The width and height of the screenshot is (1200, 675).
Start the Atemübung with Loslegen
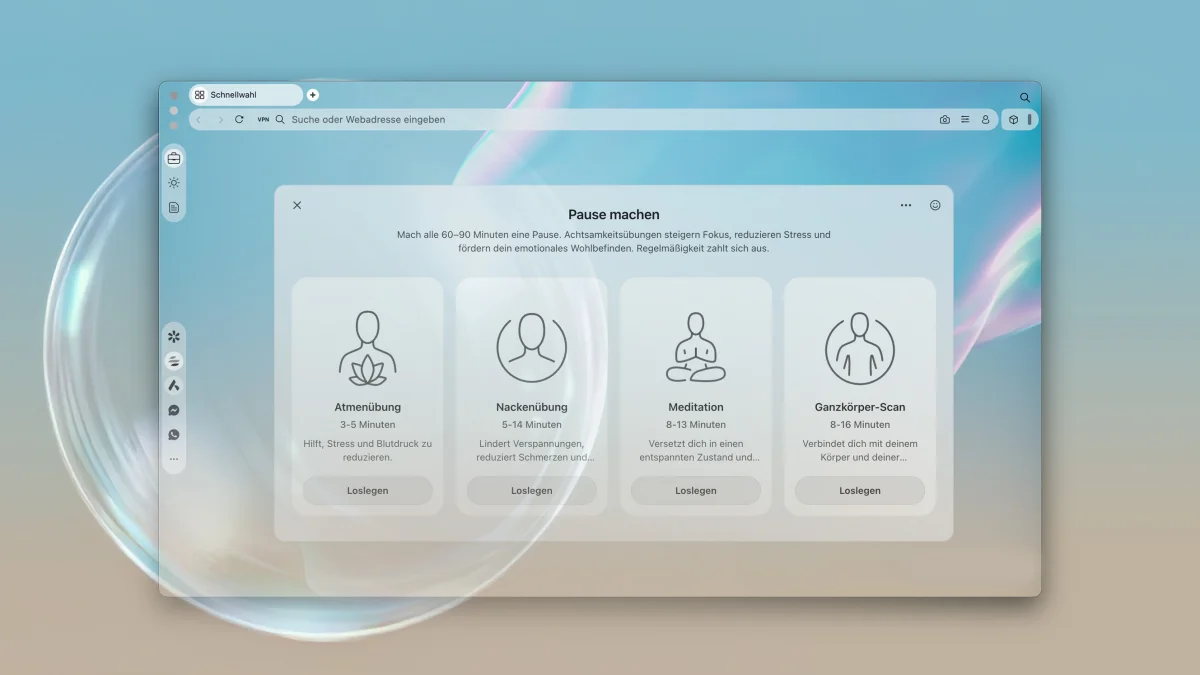coord(368,491)
